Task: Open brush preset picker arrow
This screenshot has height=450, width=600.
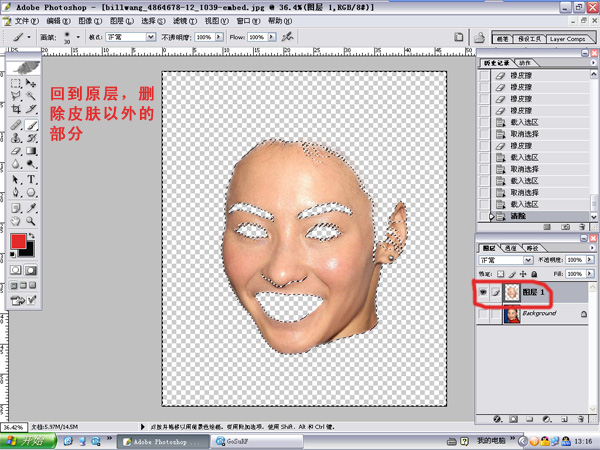Action: coord(78,37)
